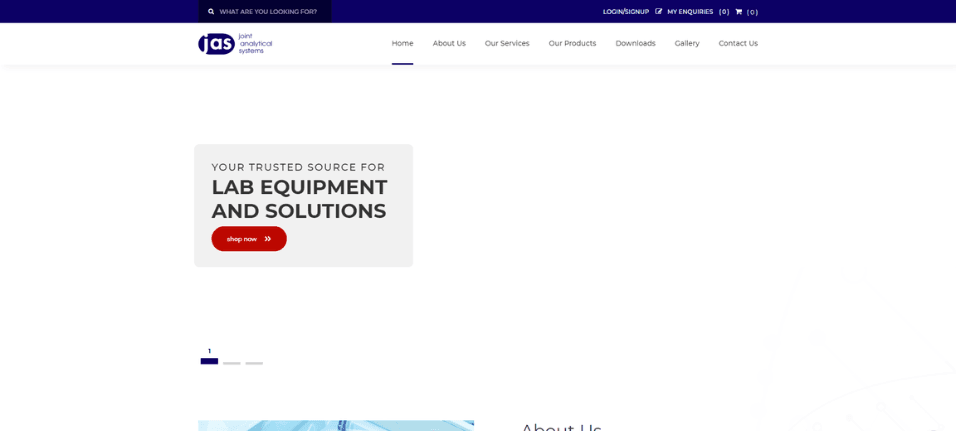The image size is (956, 431).
Task: Open the Downloads menu item
Action: [x=635, y=43]
